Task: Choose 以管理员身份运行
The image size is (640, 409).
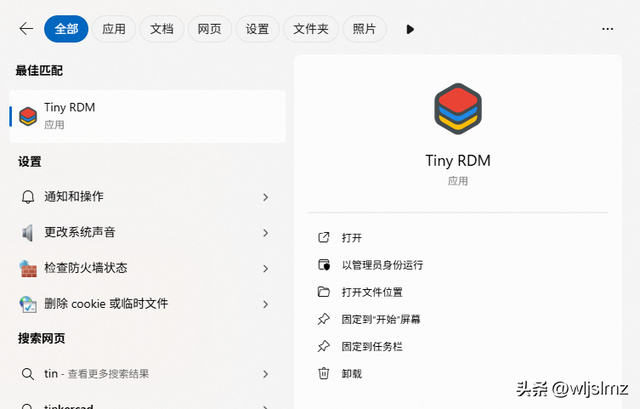Action: [x=382, y=265]
